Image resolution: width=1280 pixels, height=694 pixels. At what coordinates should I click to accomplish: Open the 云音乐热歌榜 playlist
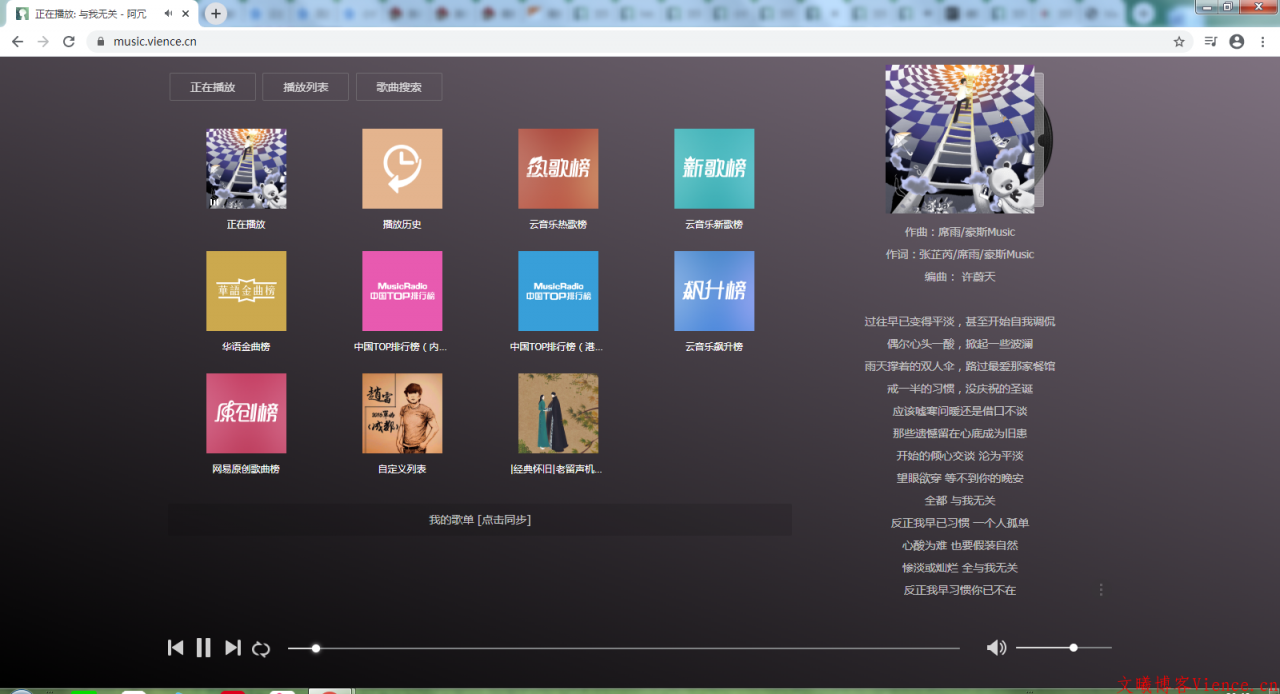coord(558,169)
